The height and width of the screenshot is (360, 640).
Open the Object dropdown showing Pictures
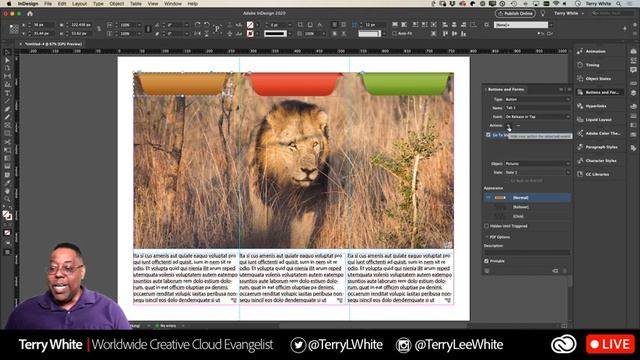click(x=537, y=164)
